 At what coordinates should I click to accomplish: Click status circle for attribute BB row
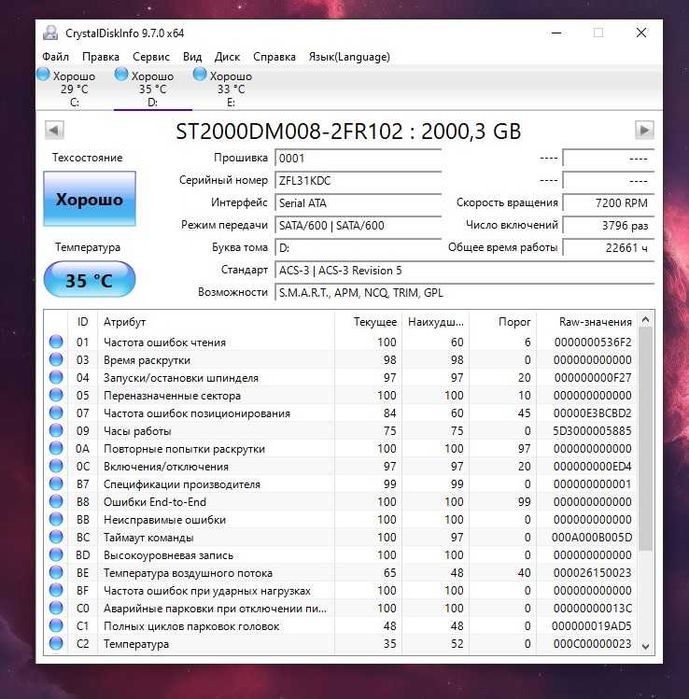pyautogui.click(x=56, y=519)
